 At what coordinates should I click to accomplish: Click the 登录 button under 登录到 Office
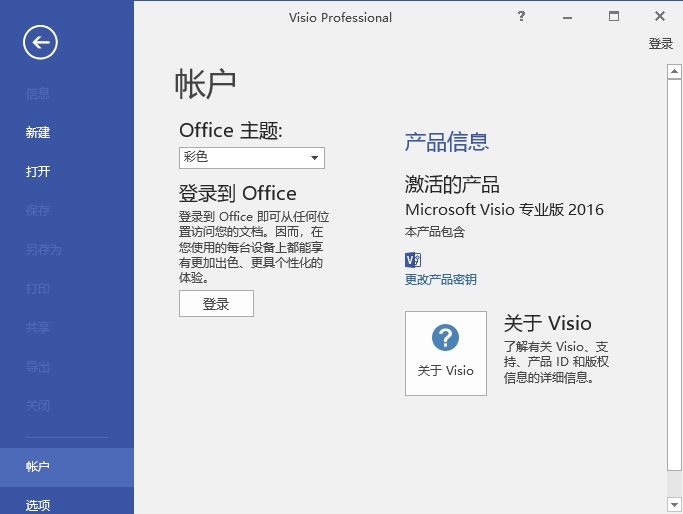tap(216, 304)
